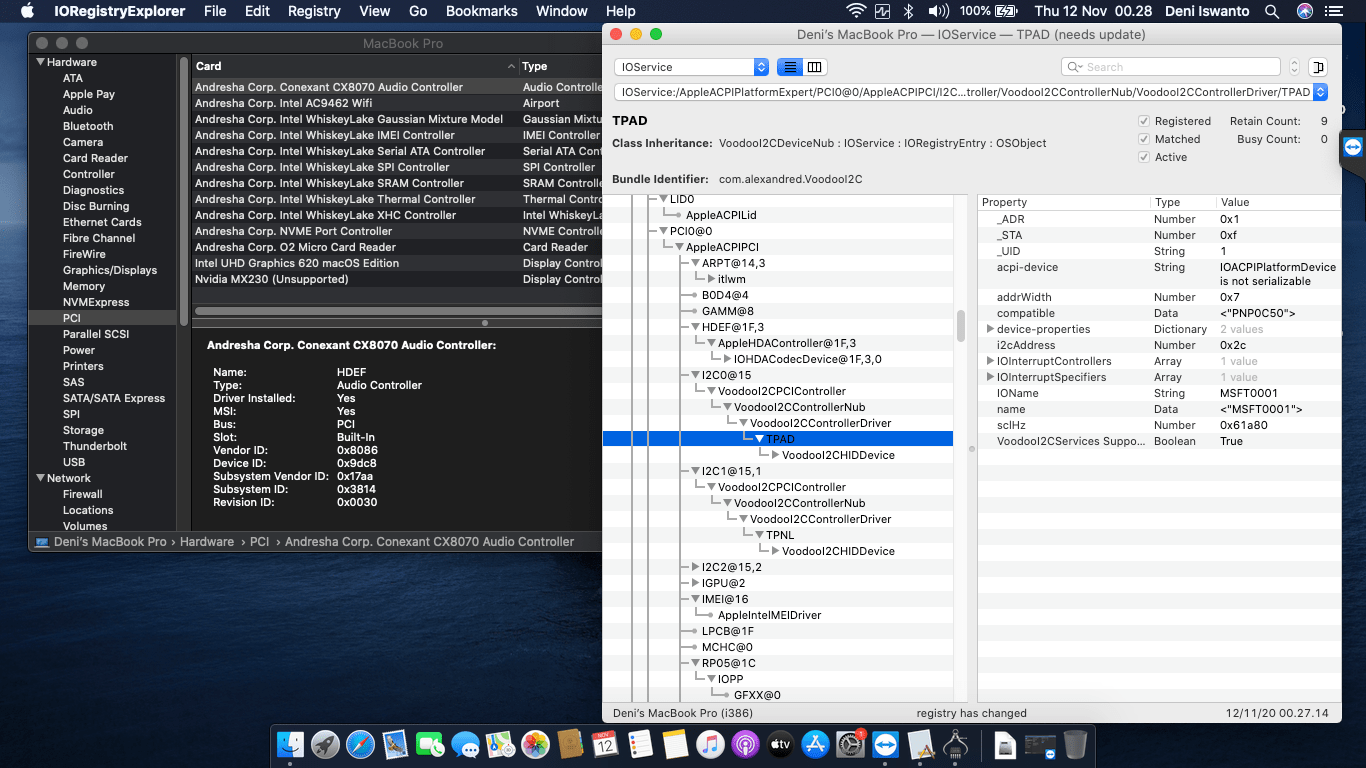The image size is (1366, 768).
Task: Open Apple TV from the Dock
Action: (x=780, y=744)
